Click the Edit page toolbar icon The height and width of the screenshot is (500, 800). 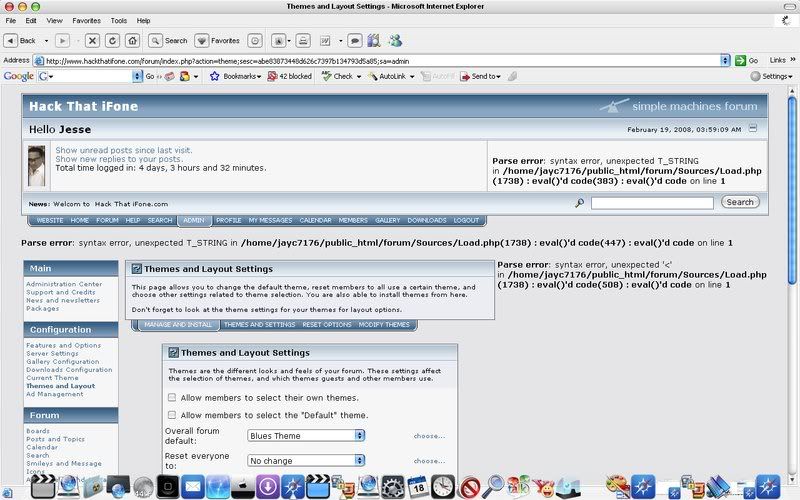pos(325,41)
